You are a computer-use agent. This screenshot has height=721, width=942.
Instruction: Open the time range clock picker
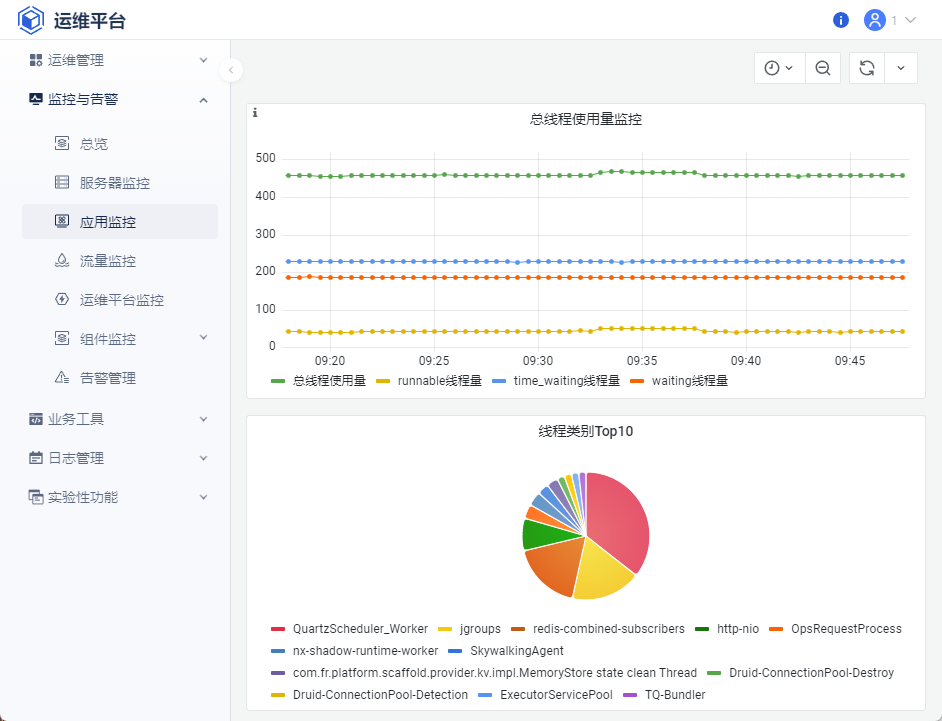[778, 68]
